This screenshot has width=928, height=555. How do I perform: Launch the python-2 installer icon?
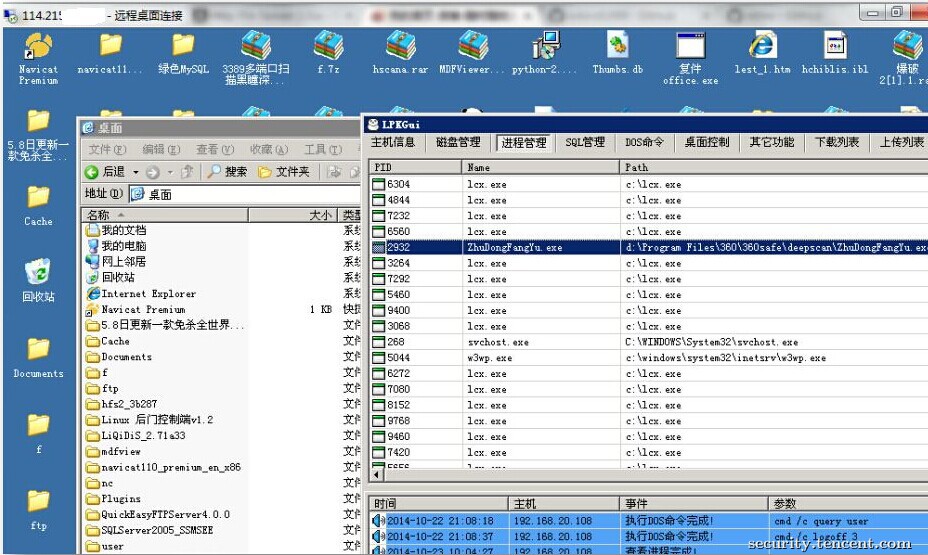tap(544, 53)
